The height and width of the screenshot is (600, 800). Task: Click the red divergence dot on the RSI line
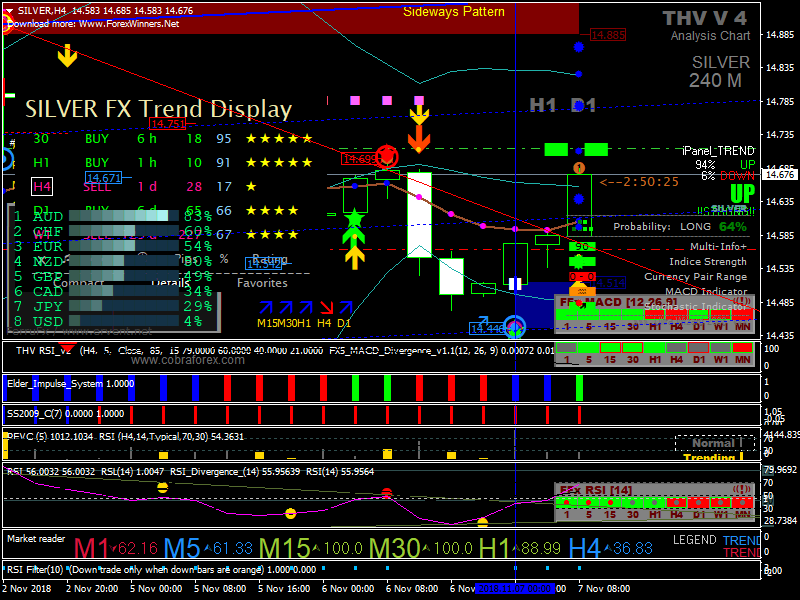click(387, 493)
